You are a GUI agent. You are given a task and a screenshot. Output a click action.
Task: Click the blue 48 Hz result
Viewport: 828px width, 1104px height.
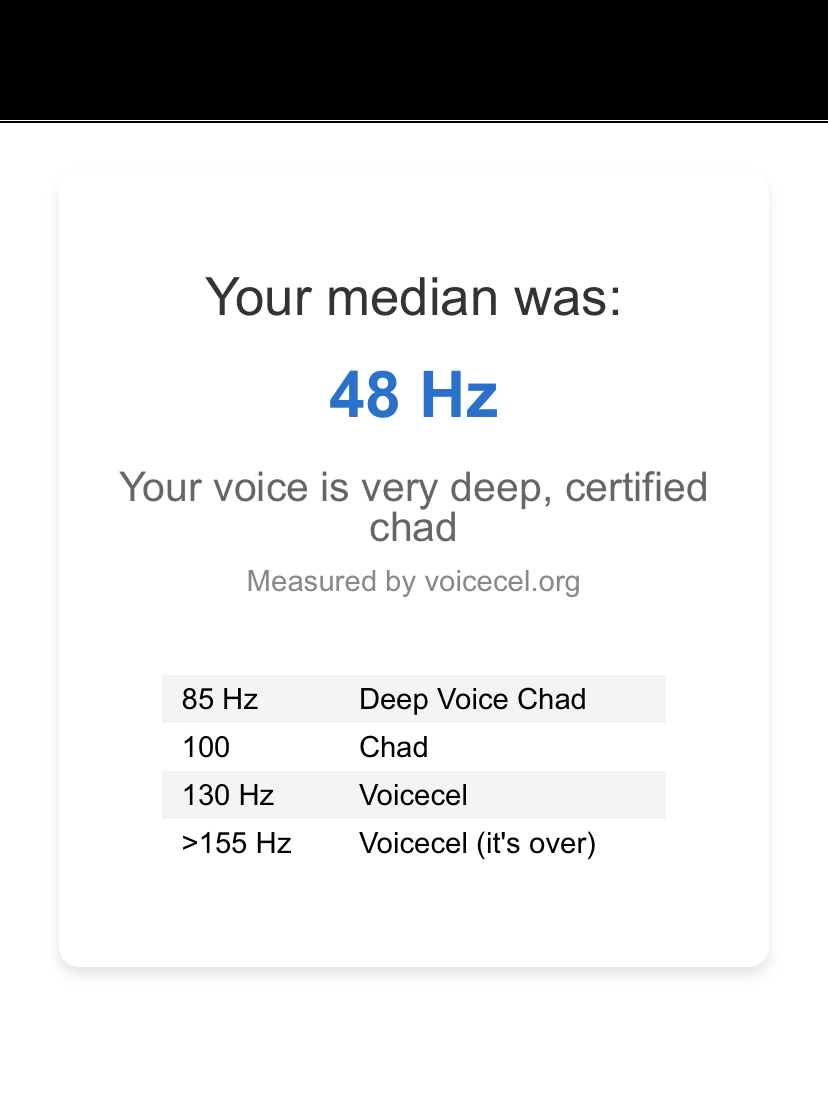tap(413, 394)
